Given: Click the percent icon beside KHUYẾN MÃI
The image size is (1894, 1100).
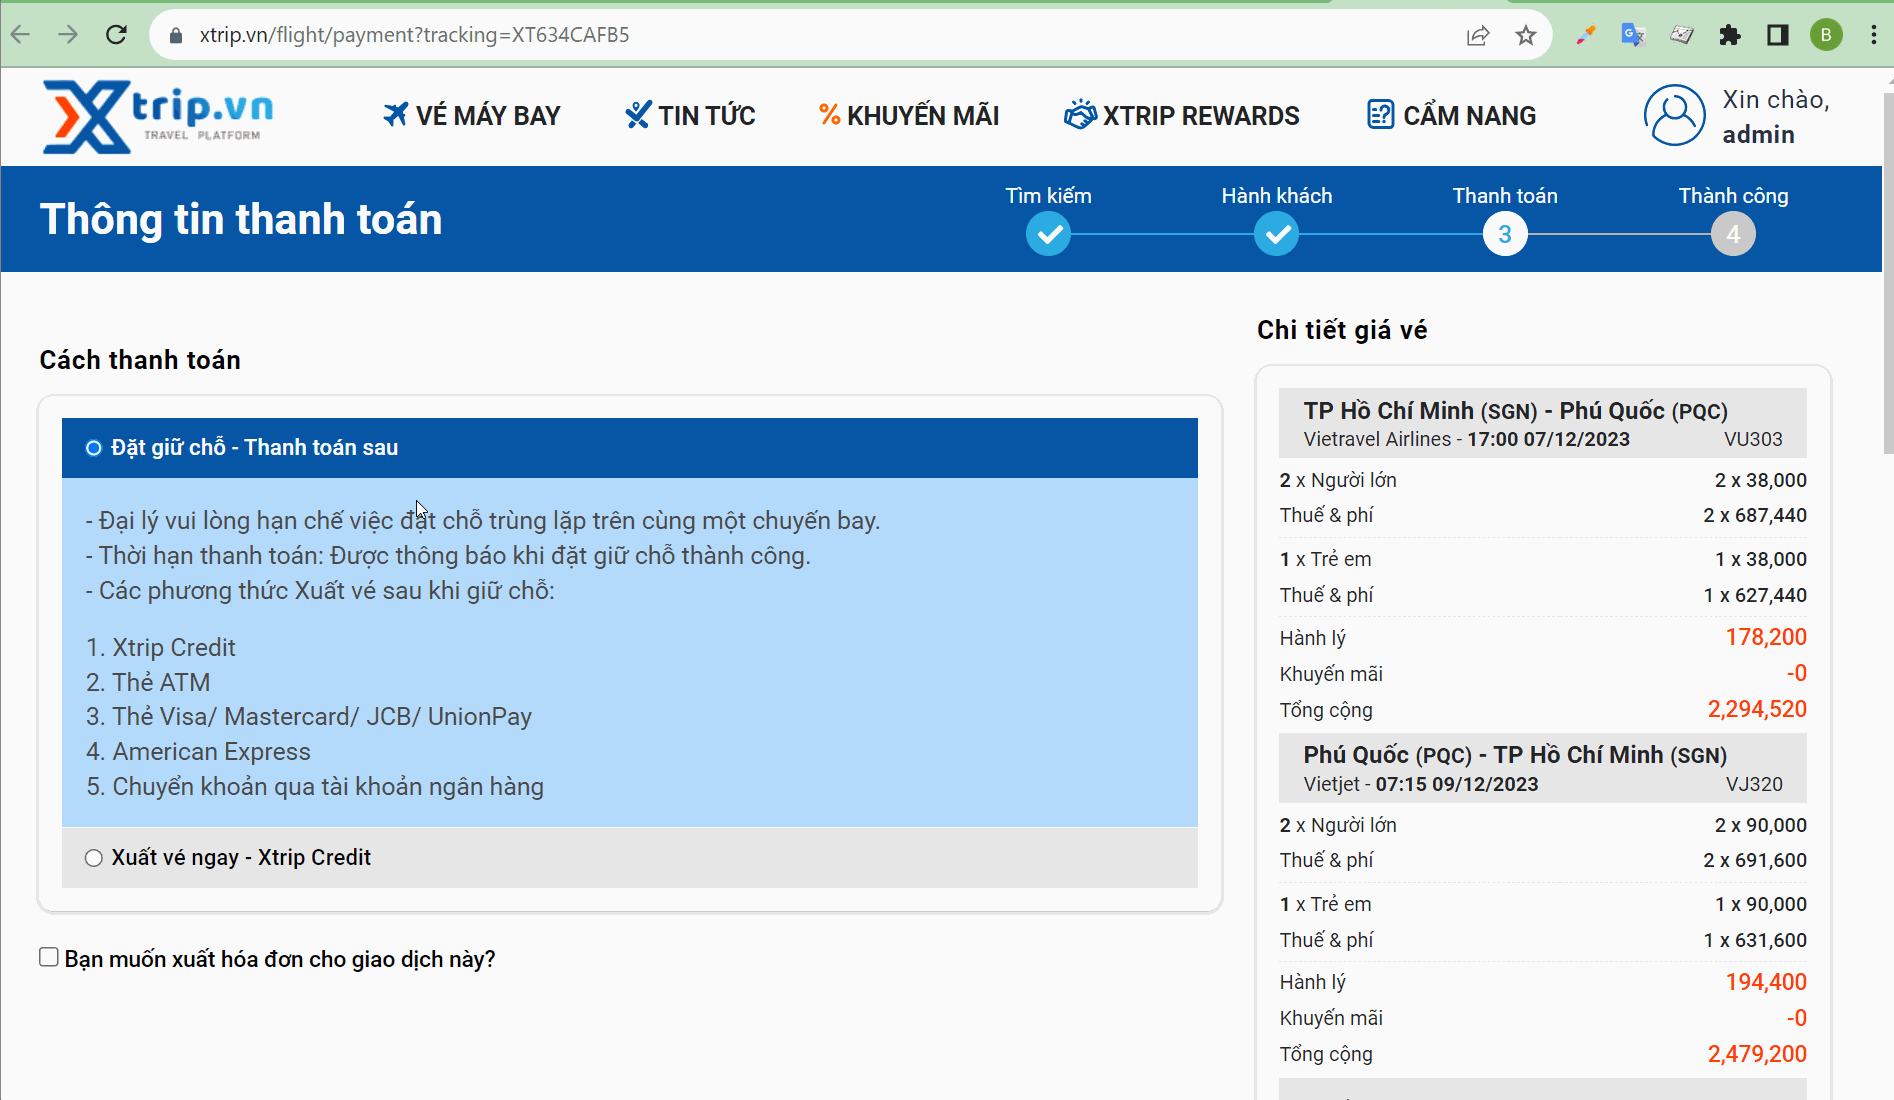Looking at the screenshot, I should pos(829,115).
